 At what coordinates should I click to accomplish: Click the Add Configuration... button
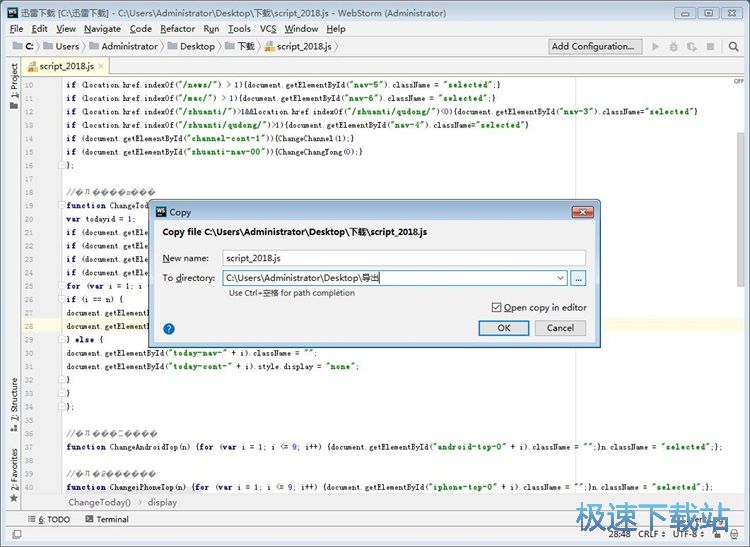point(595,46)
